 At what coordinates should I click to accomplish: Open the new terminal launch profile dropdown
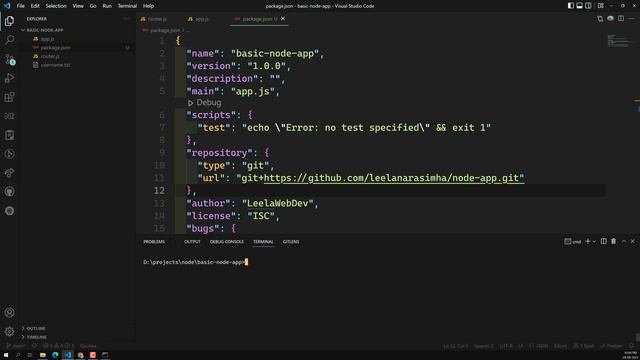coord(594,242)
